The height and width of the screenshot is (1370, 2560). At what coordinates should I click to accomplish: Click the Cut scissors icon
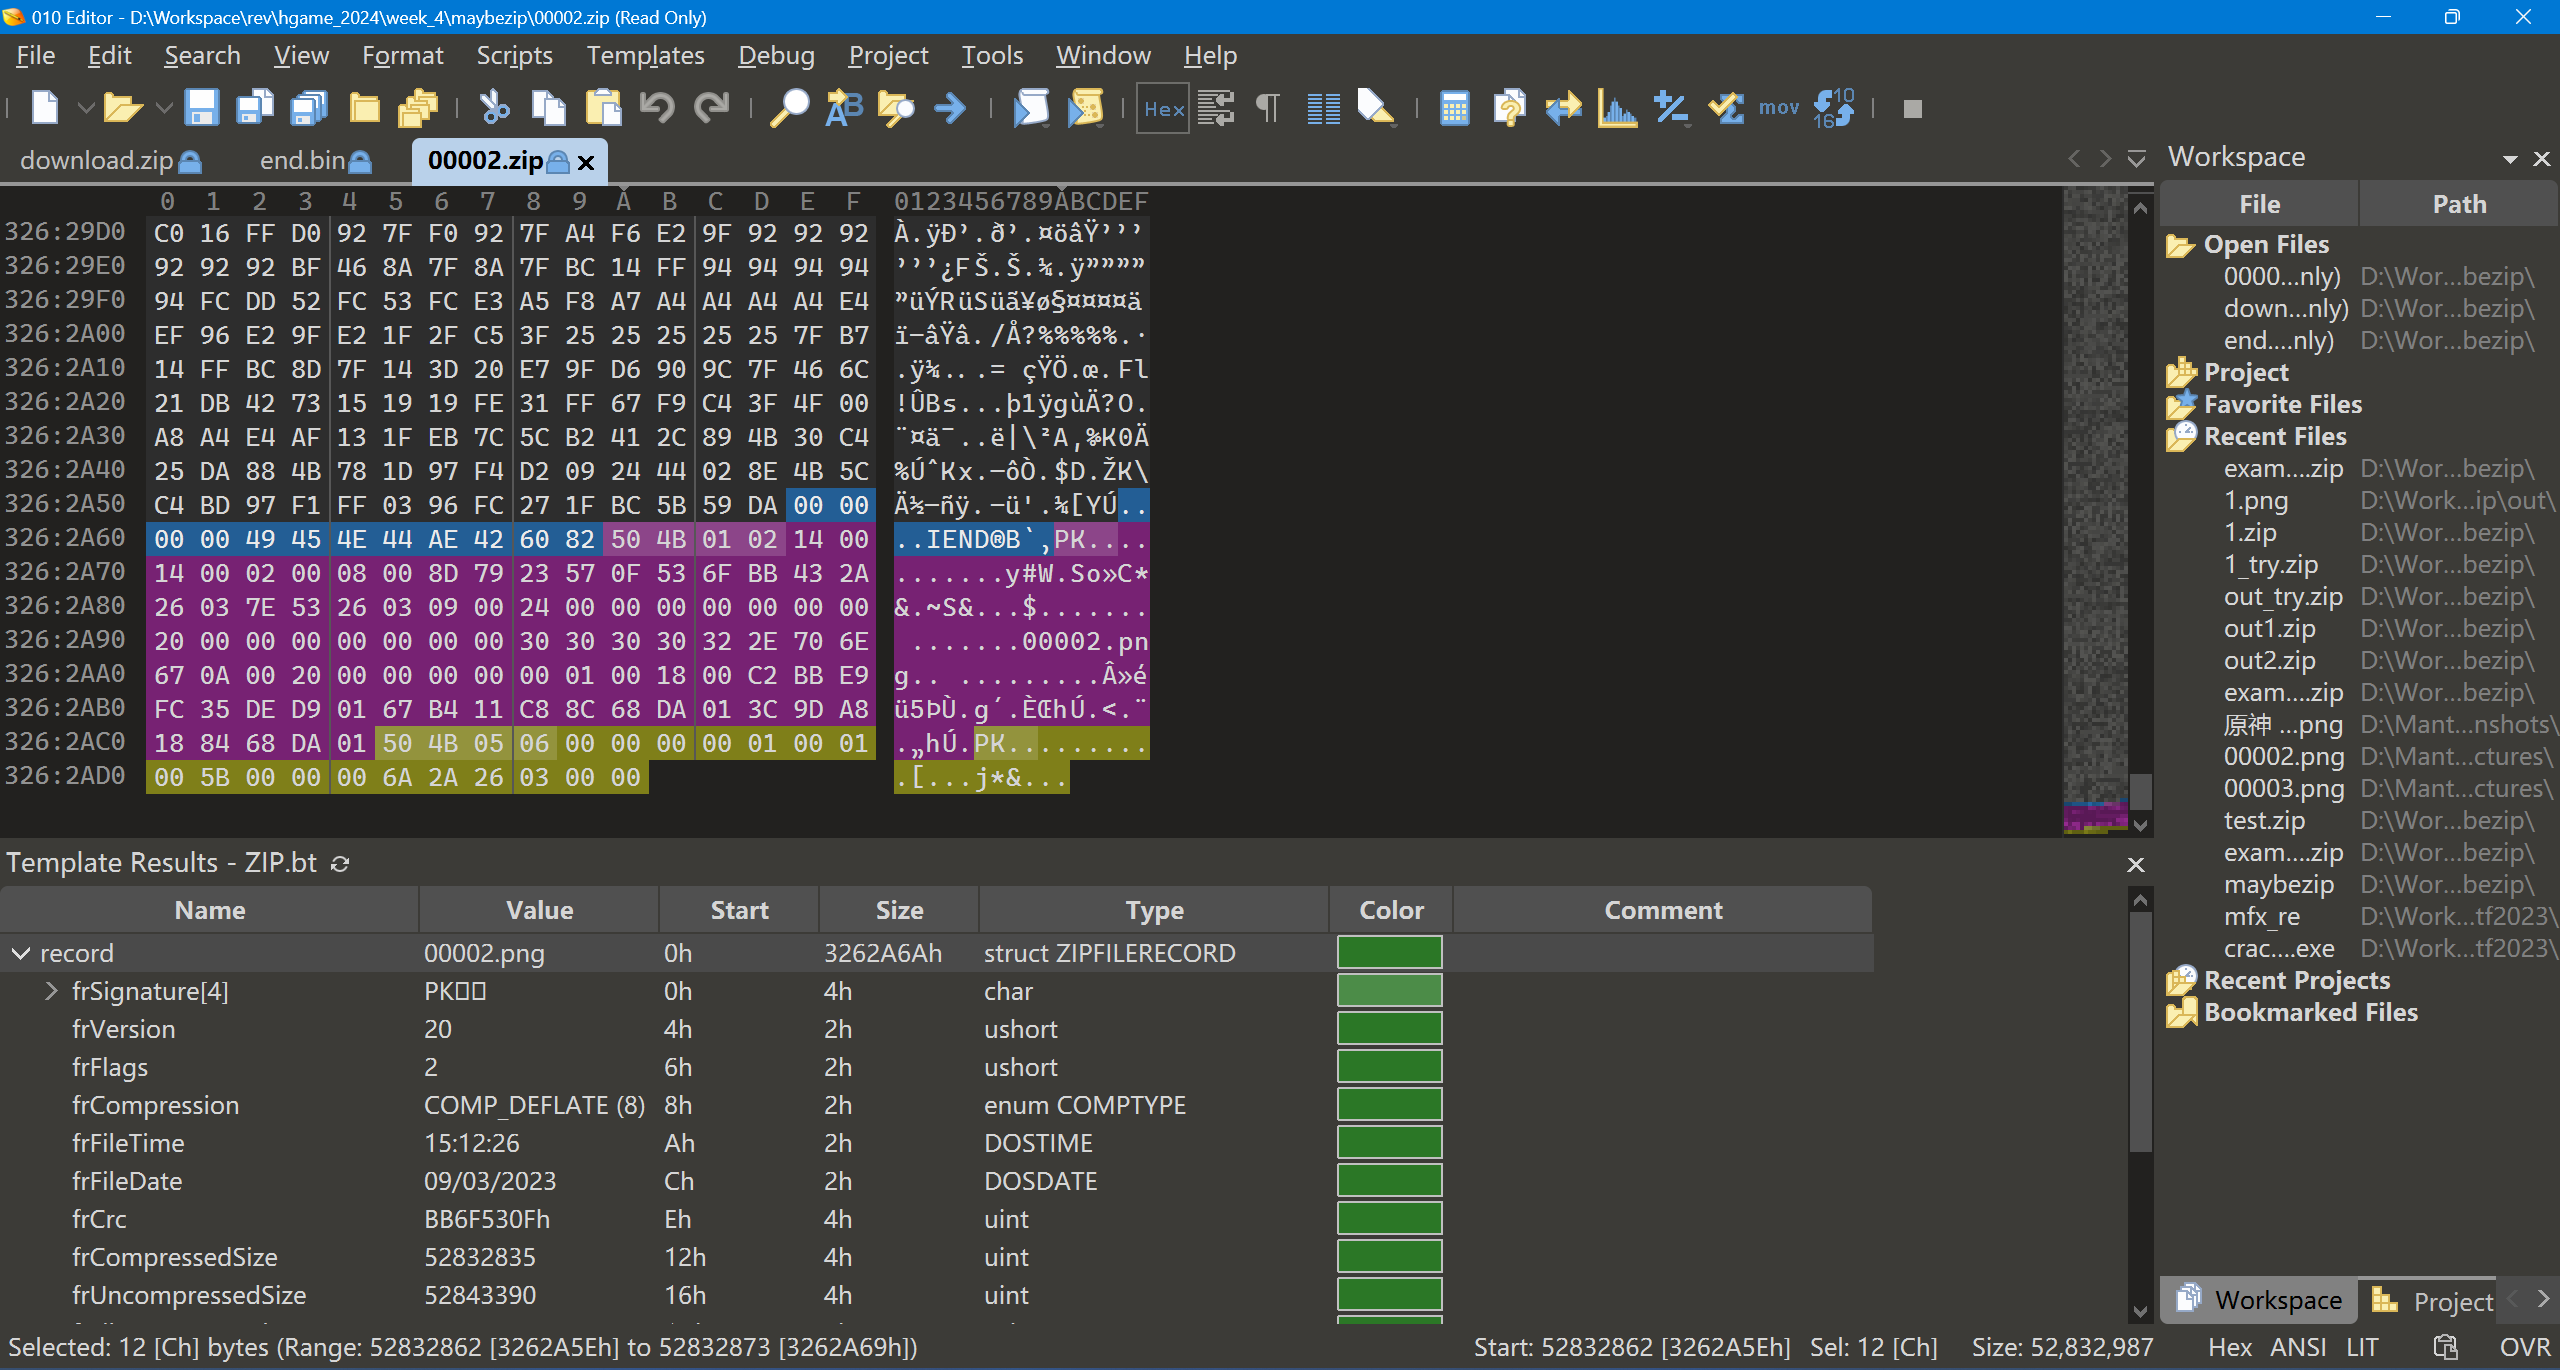pos(494,108)
